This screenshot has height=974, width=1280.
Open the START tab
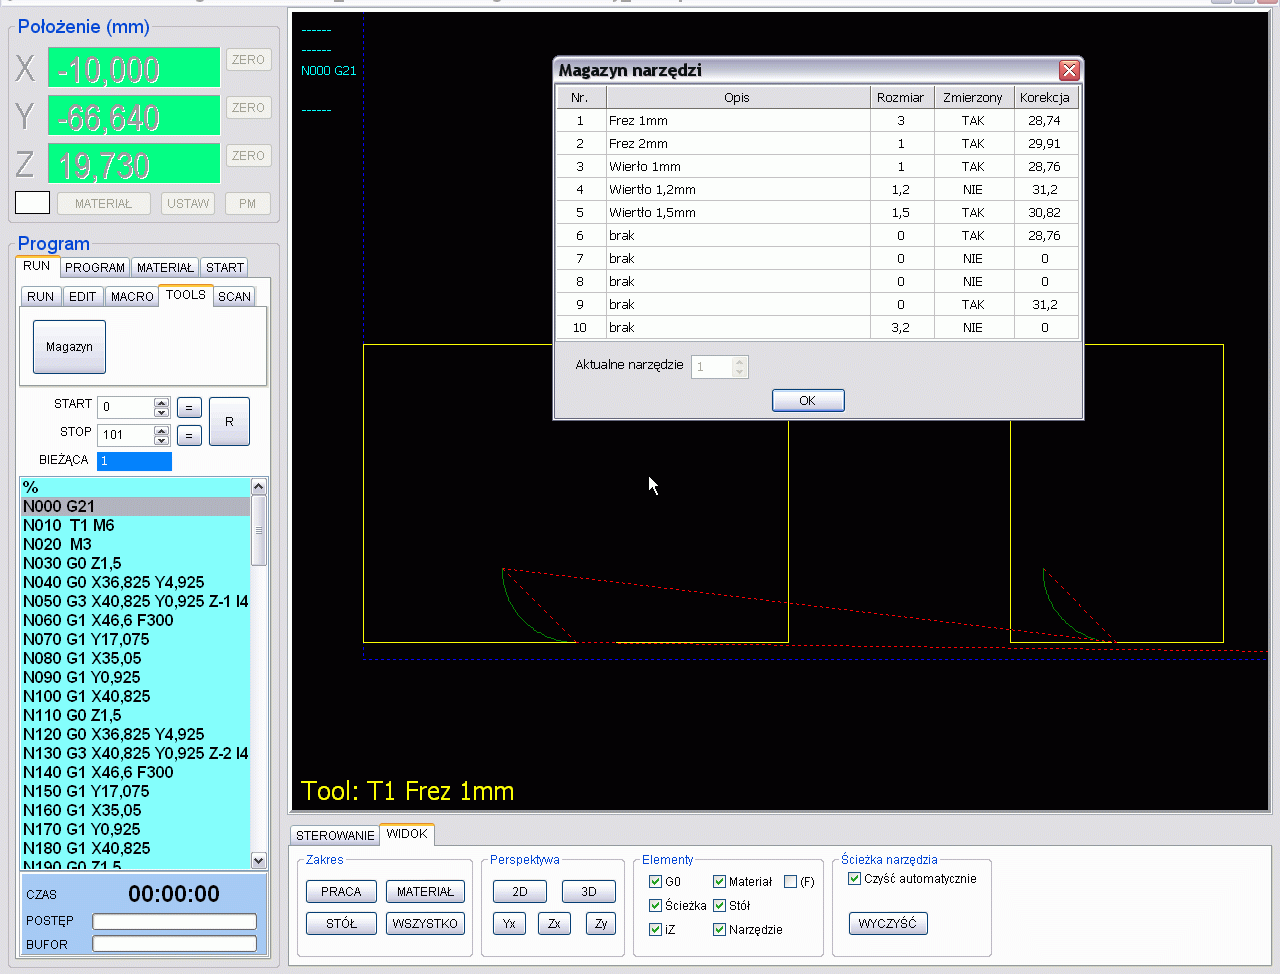coord(225,267)
